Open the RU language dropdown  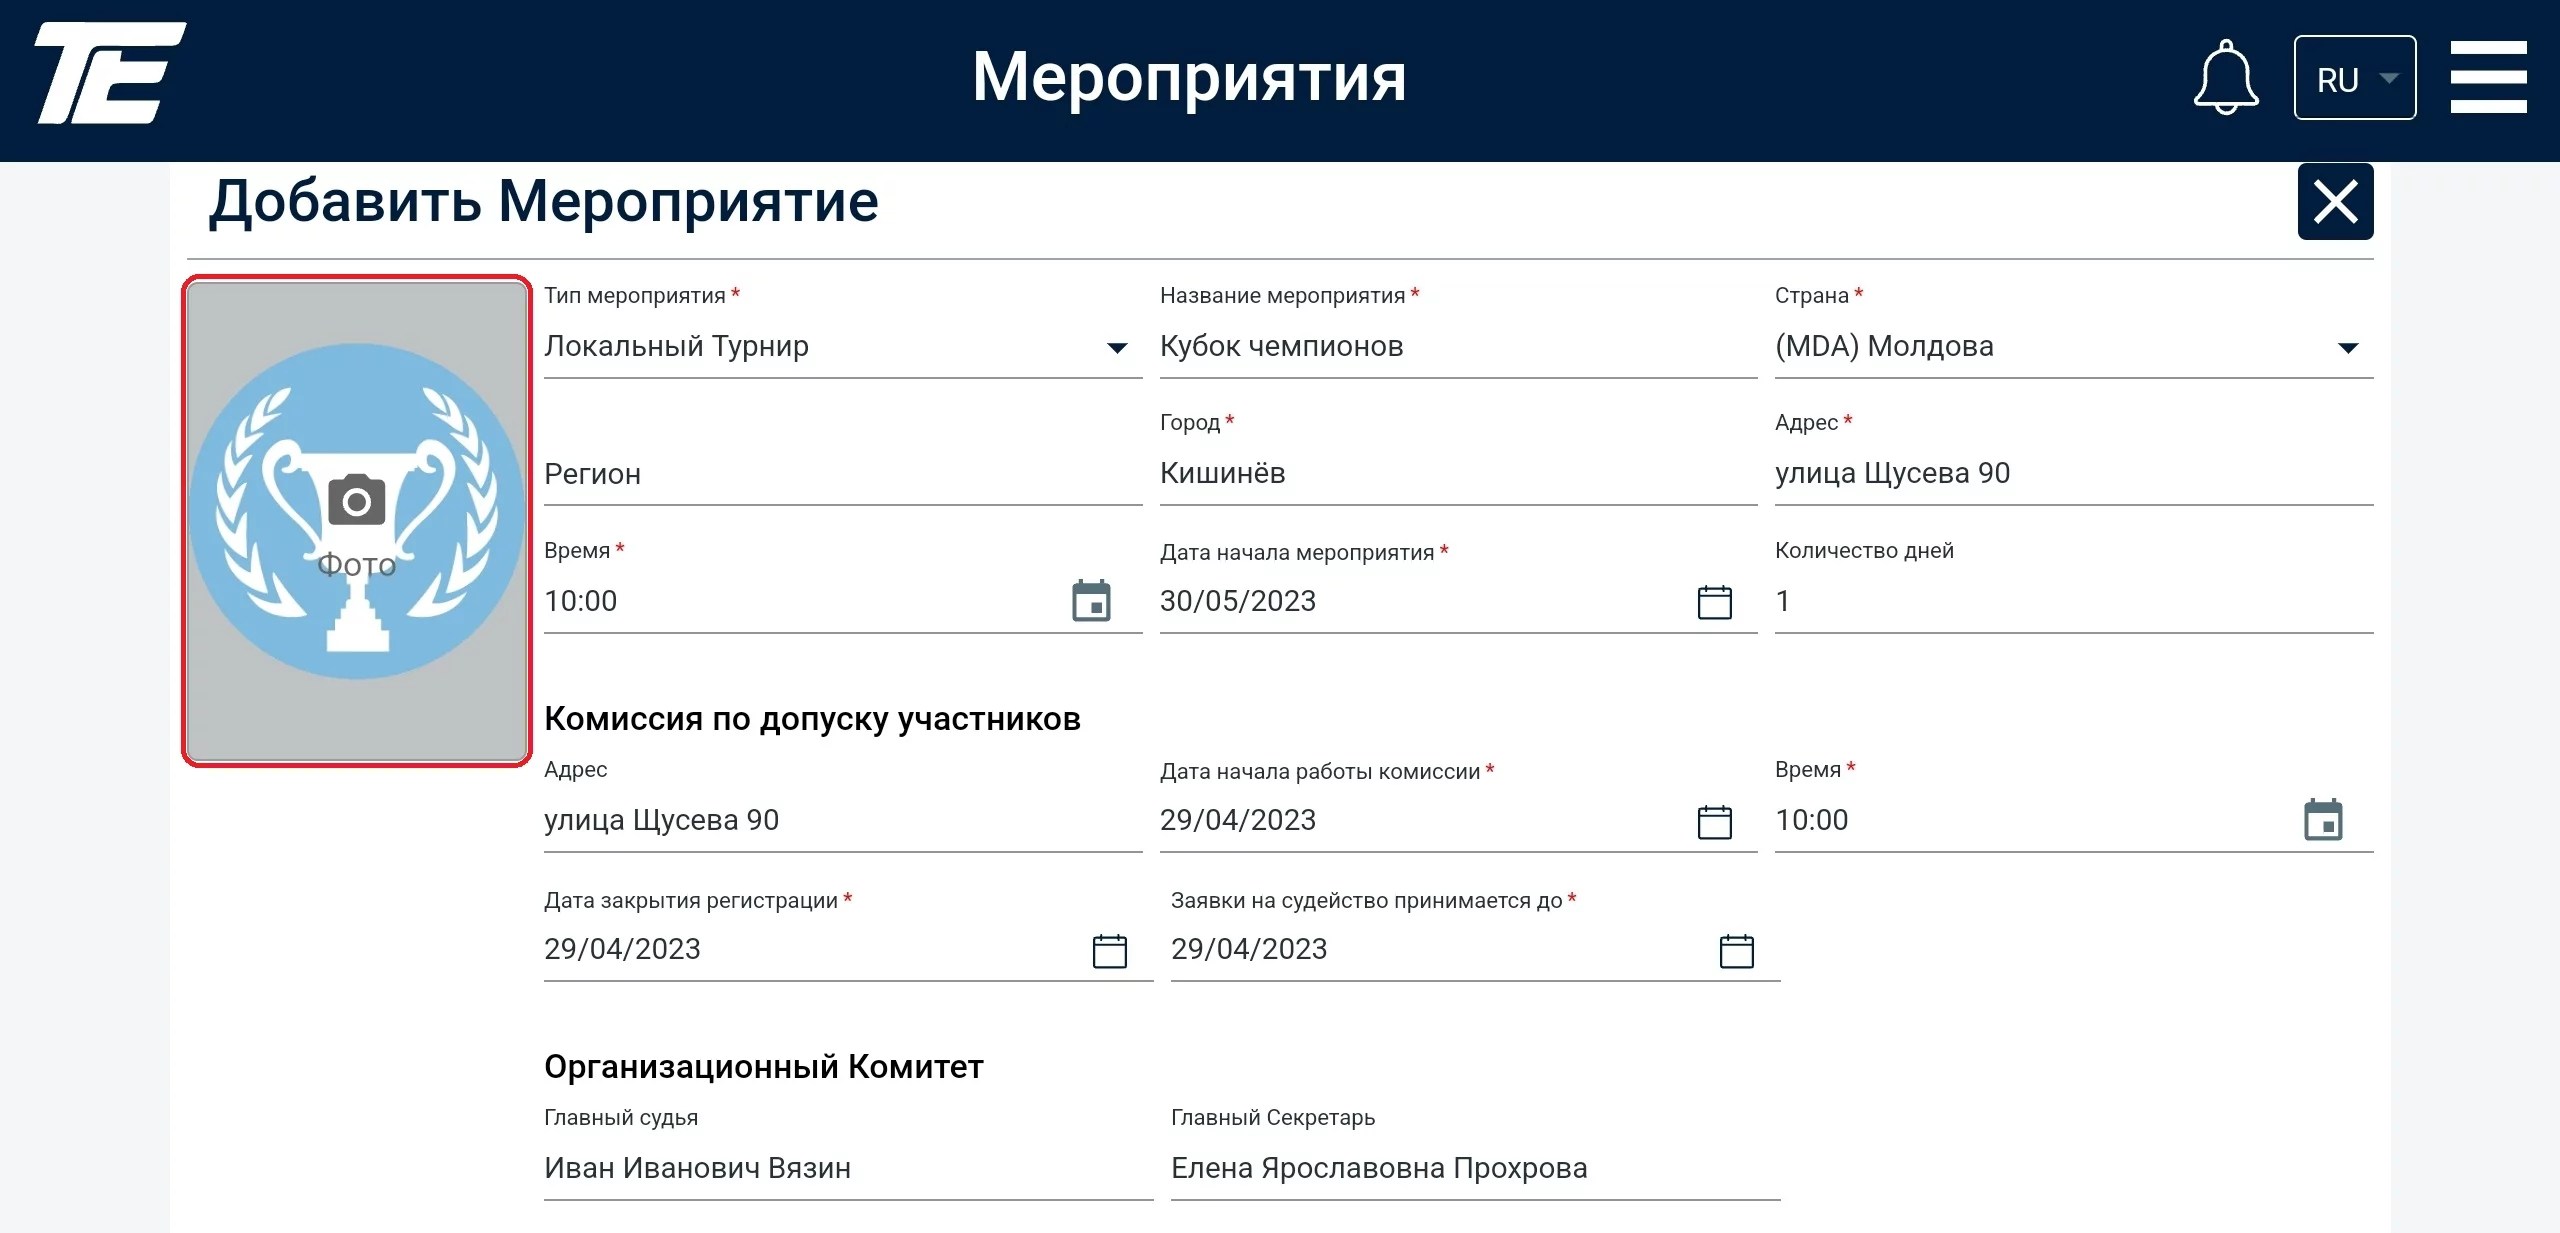pos(2355,78)
